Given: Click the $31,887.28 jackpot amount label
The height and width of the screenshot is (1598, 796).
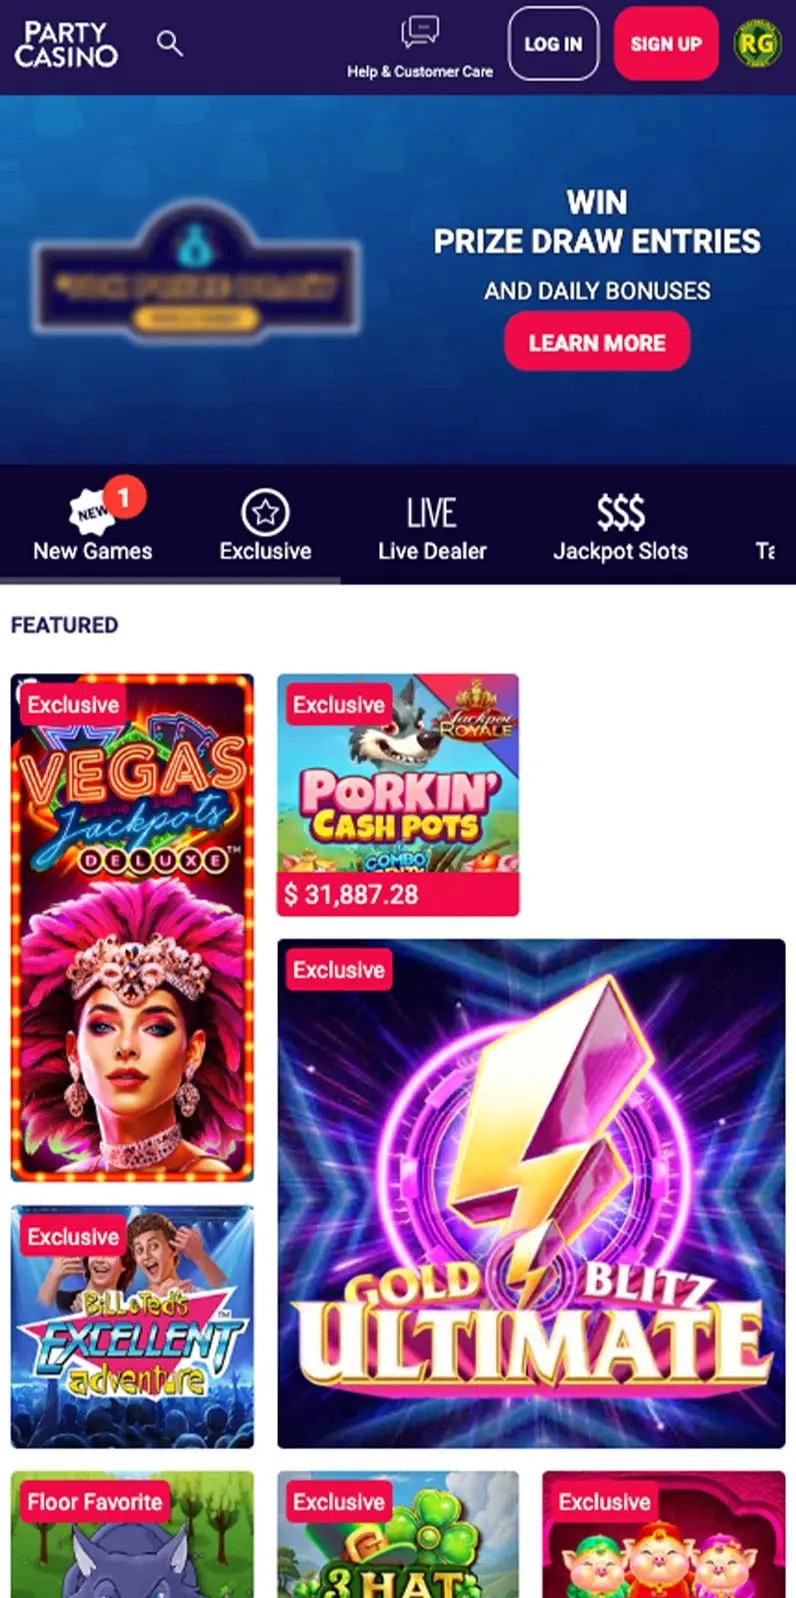Looking at the screenshot, I should [x=352, y=894].
